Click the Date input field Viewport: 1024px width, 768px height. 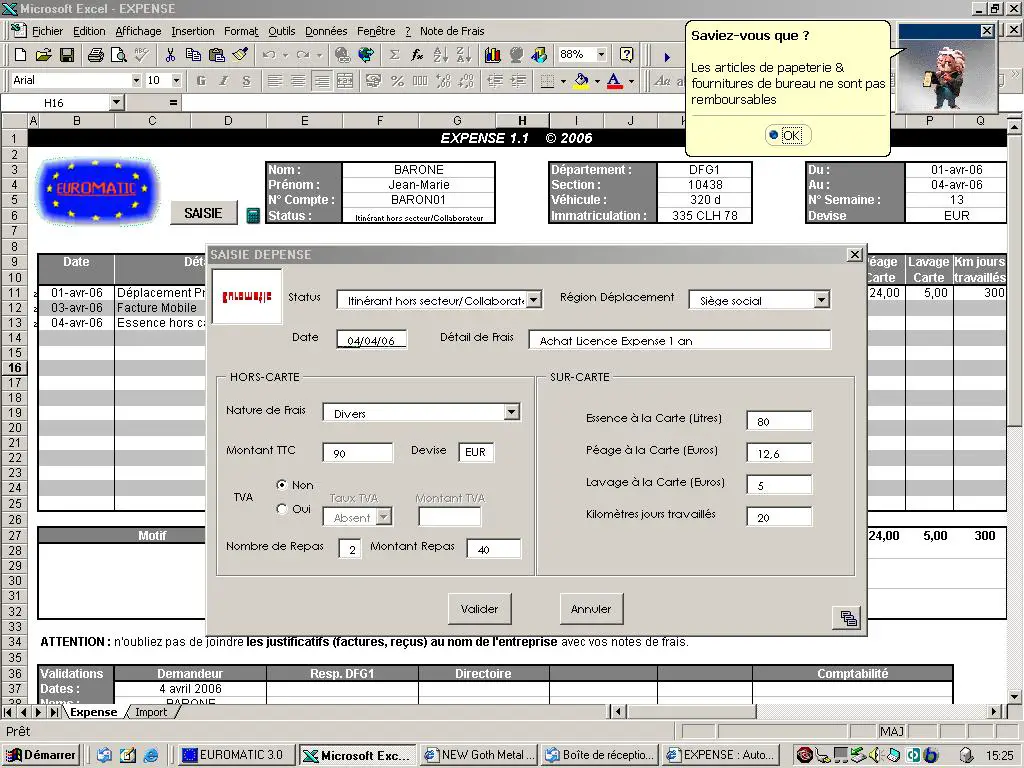coord(371,340)
